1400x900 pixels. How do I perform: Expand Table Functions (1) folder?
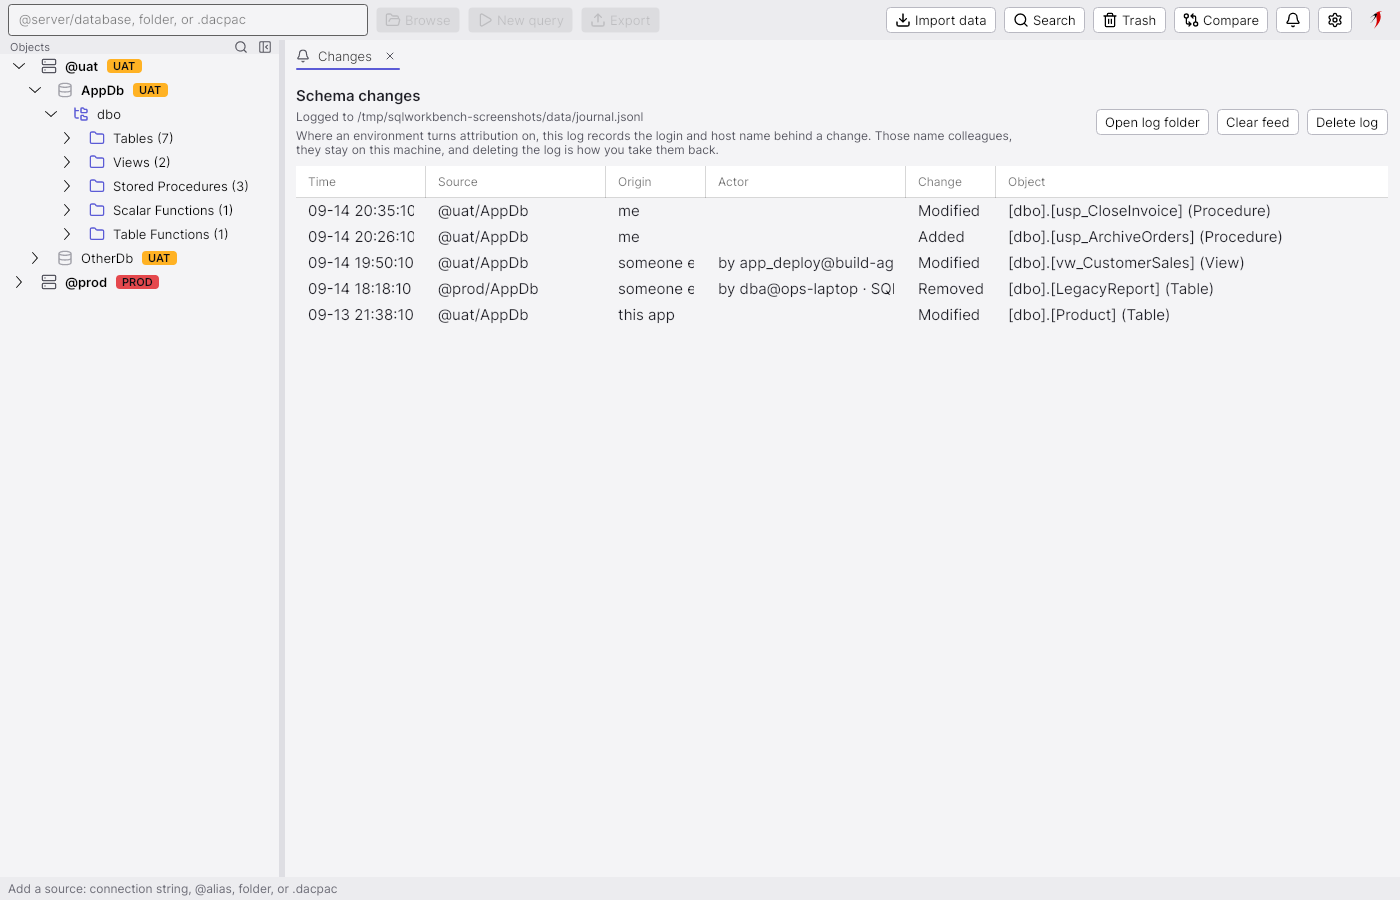[67, 234]
